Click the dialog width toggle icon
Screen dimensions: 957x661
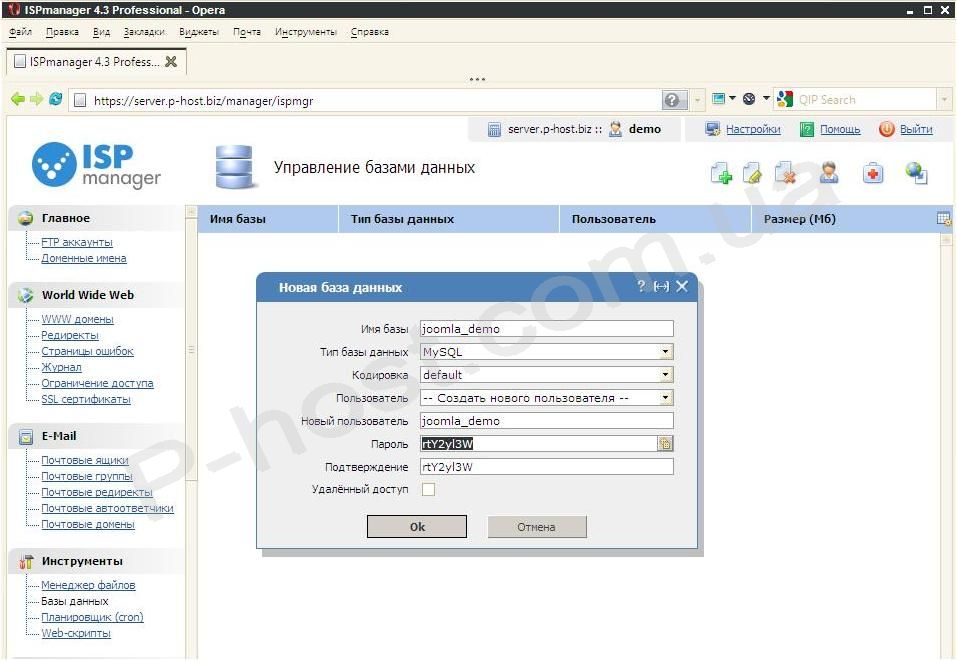tap(661, 286)
